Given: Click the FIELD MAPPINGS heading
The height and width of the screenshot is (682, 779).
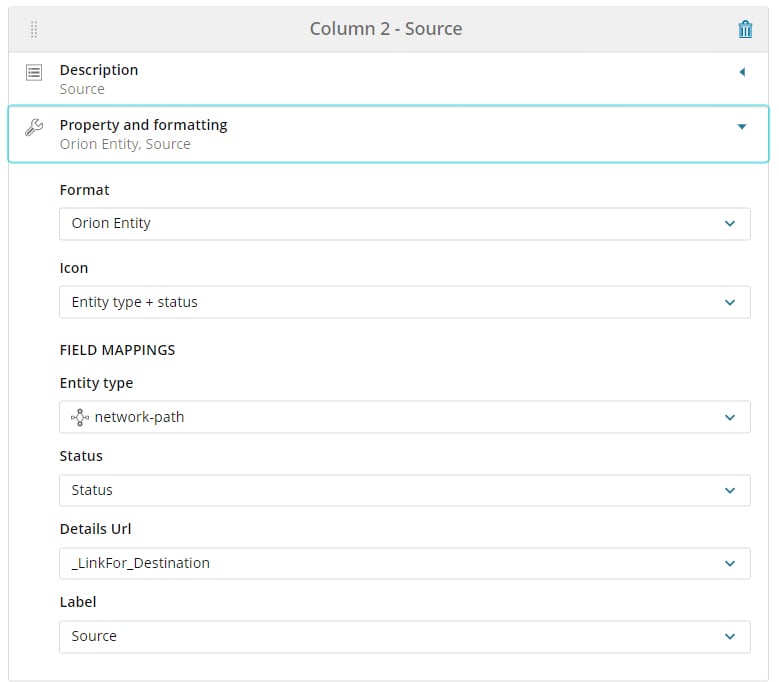Looking at the screenshot, I should [117, 350].
